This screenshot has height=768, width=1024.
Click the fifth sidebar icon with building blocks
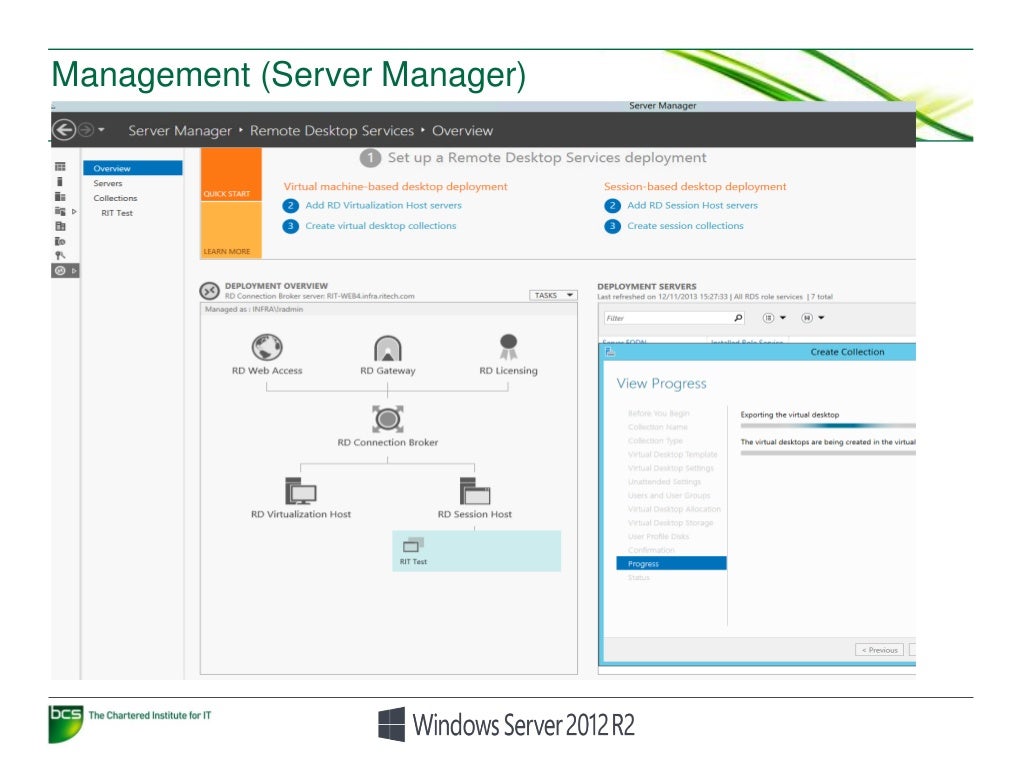pyautogui.click(x=60, y=226)
